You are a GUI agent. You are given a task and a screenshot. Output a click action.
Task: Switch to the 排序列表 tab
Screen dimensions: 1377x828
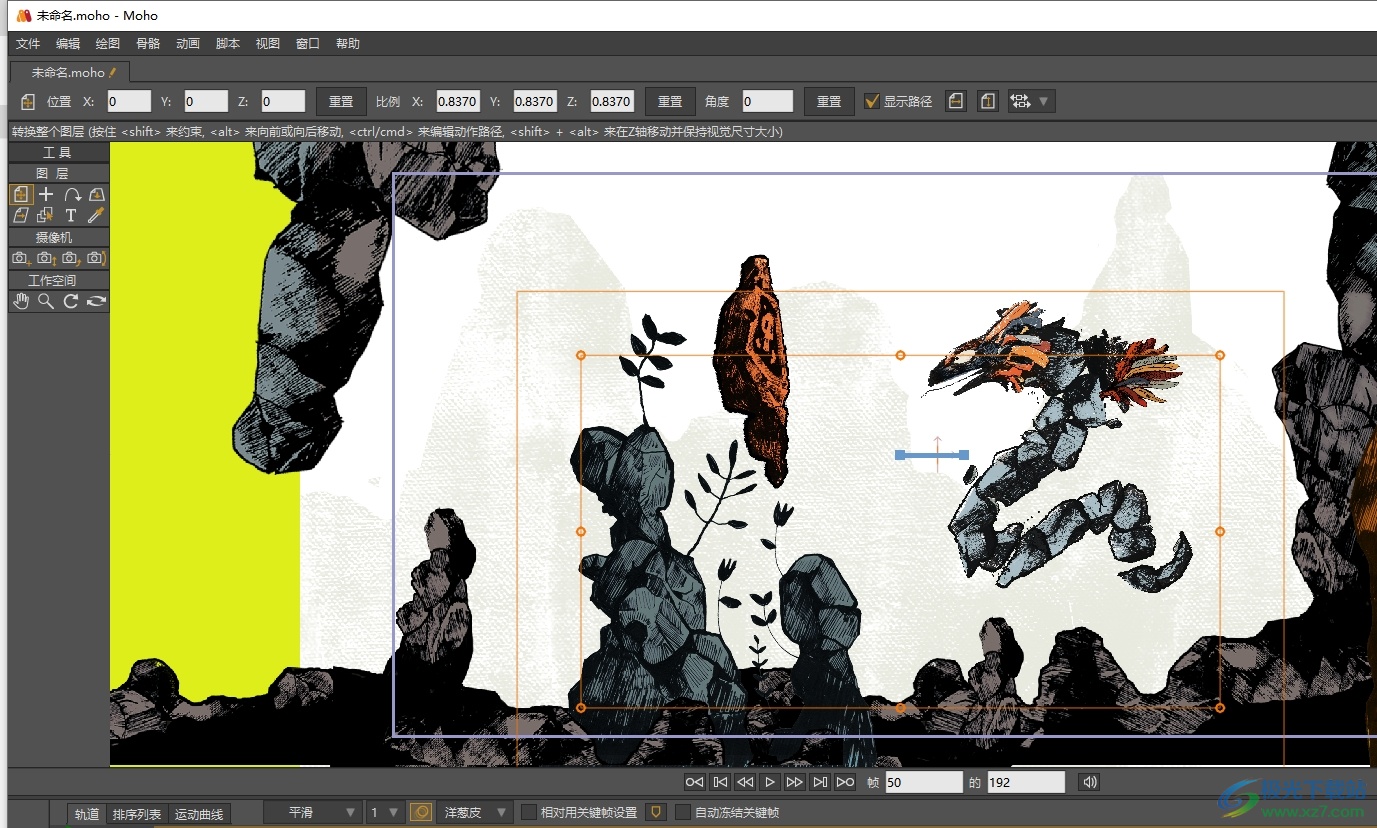pos(137,814)
